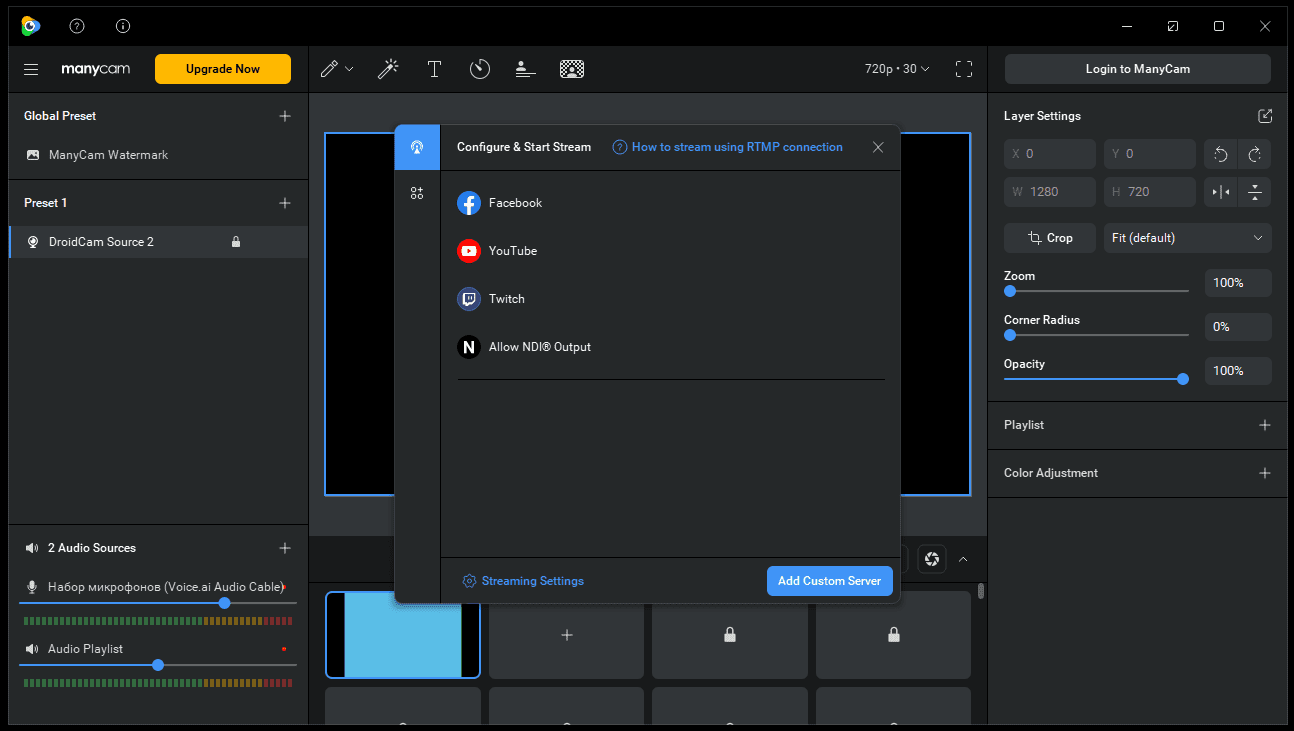Adjust the Zoom slider
Screen dimensions: 1294x731
(1096, 291)
